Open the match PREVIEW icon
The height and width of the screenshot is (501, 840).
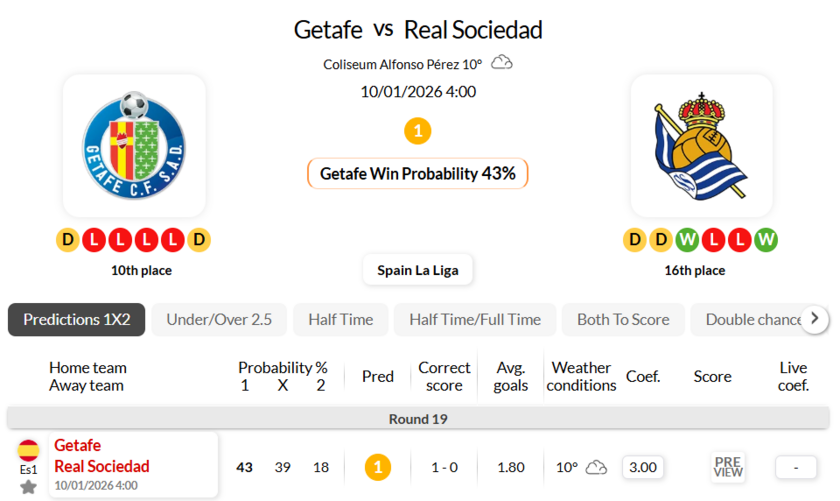(728, 467)
